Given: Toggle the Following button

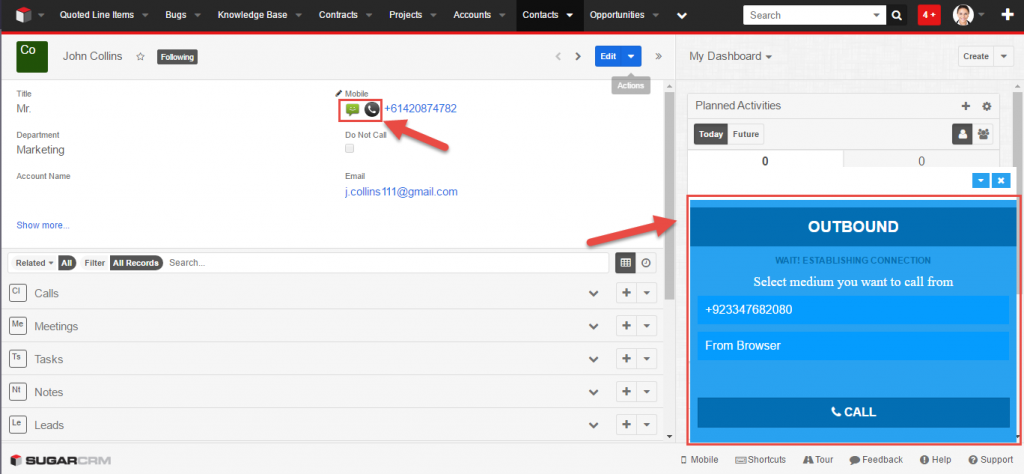Looking at the screenshot, I should tap(177, 57).
